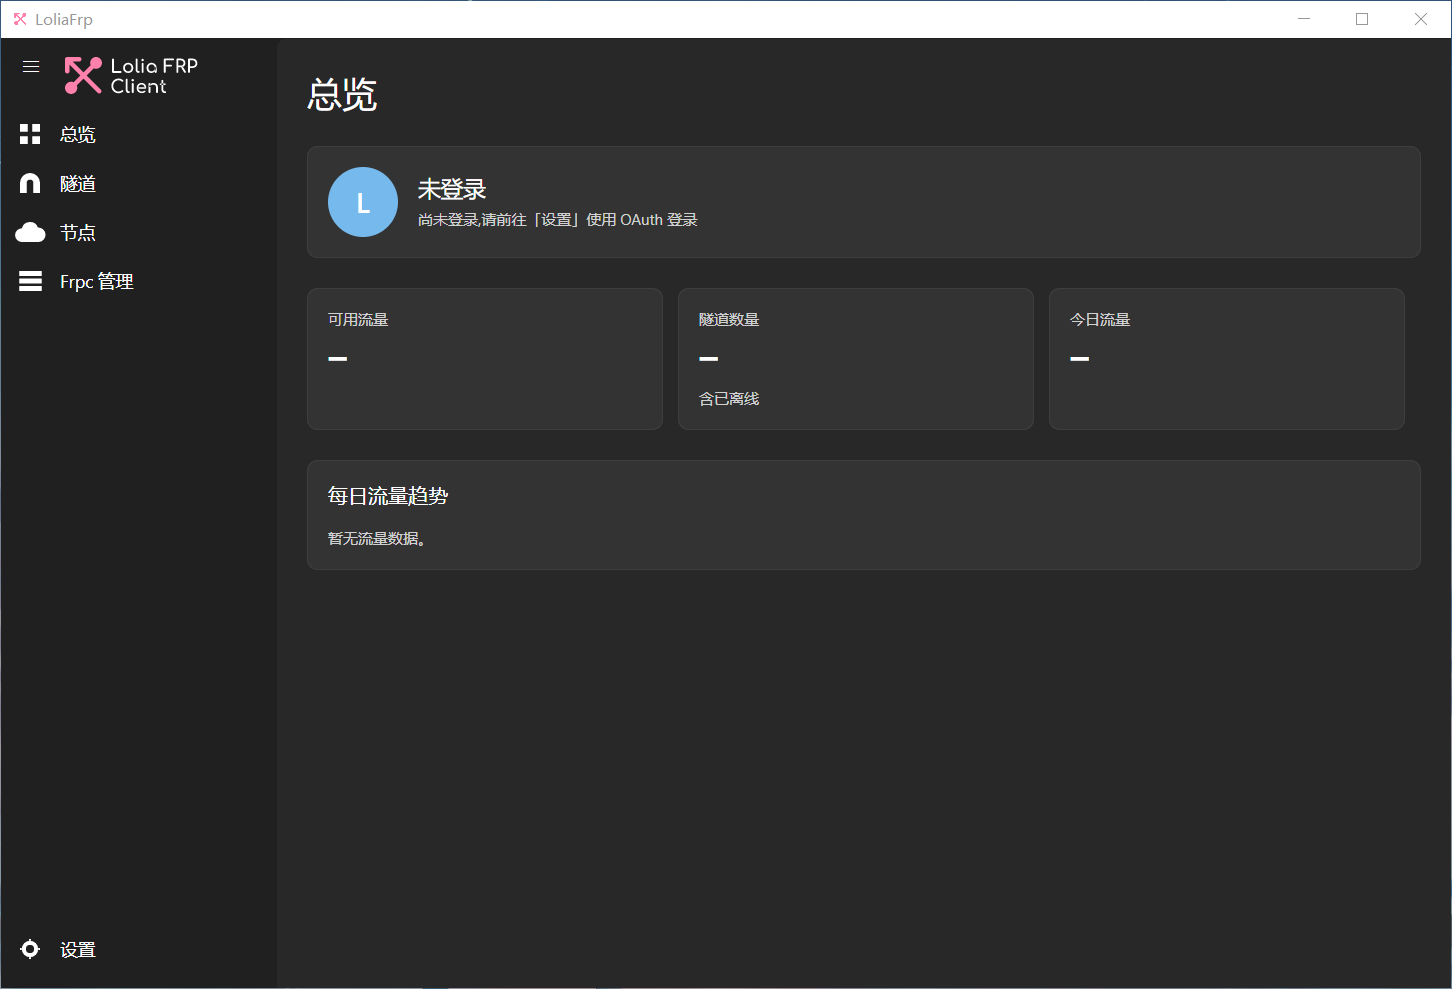Image resolution: width=1452 pixels, height=989 pixels.
Task: Open the 节点 nodes page
Action: click(138, 233)
